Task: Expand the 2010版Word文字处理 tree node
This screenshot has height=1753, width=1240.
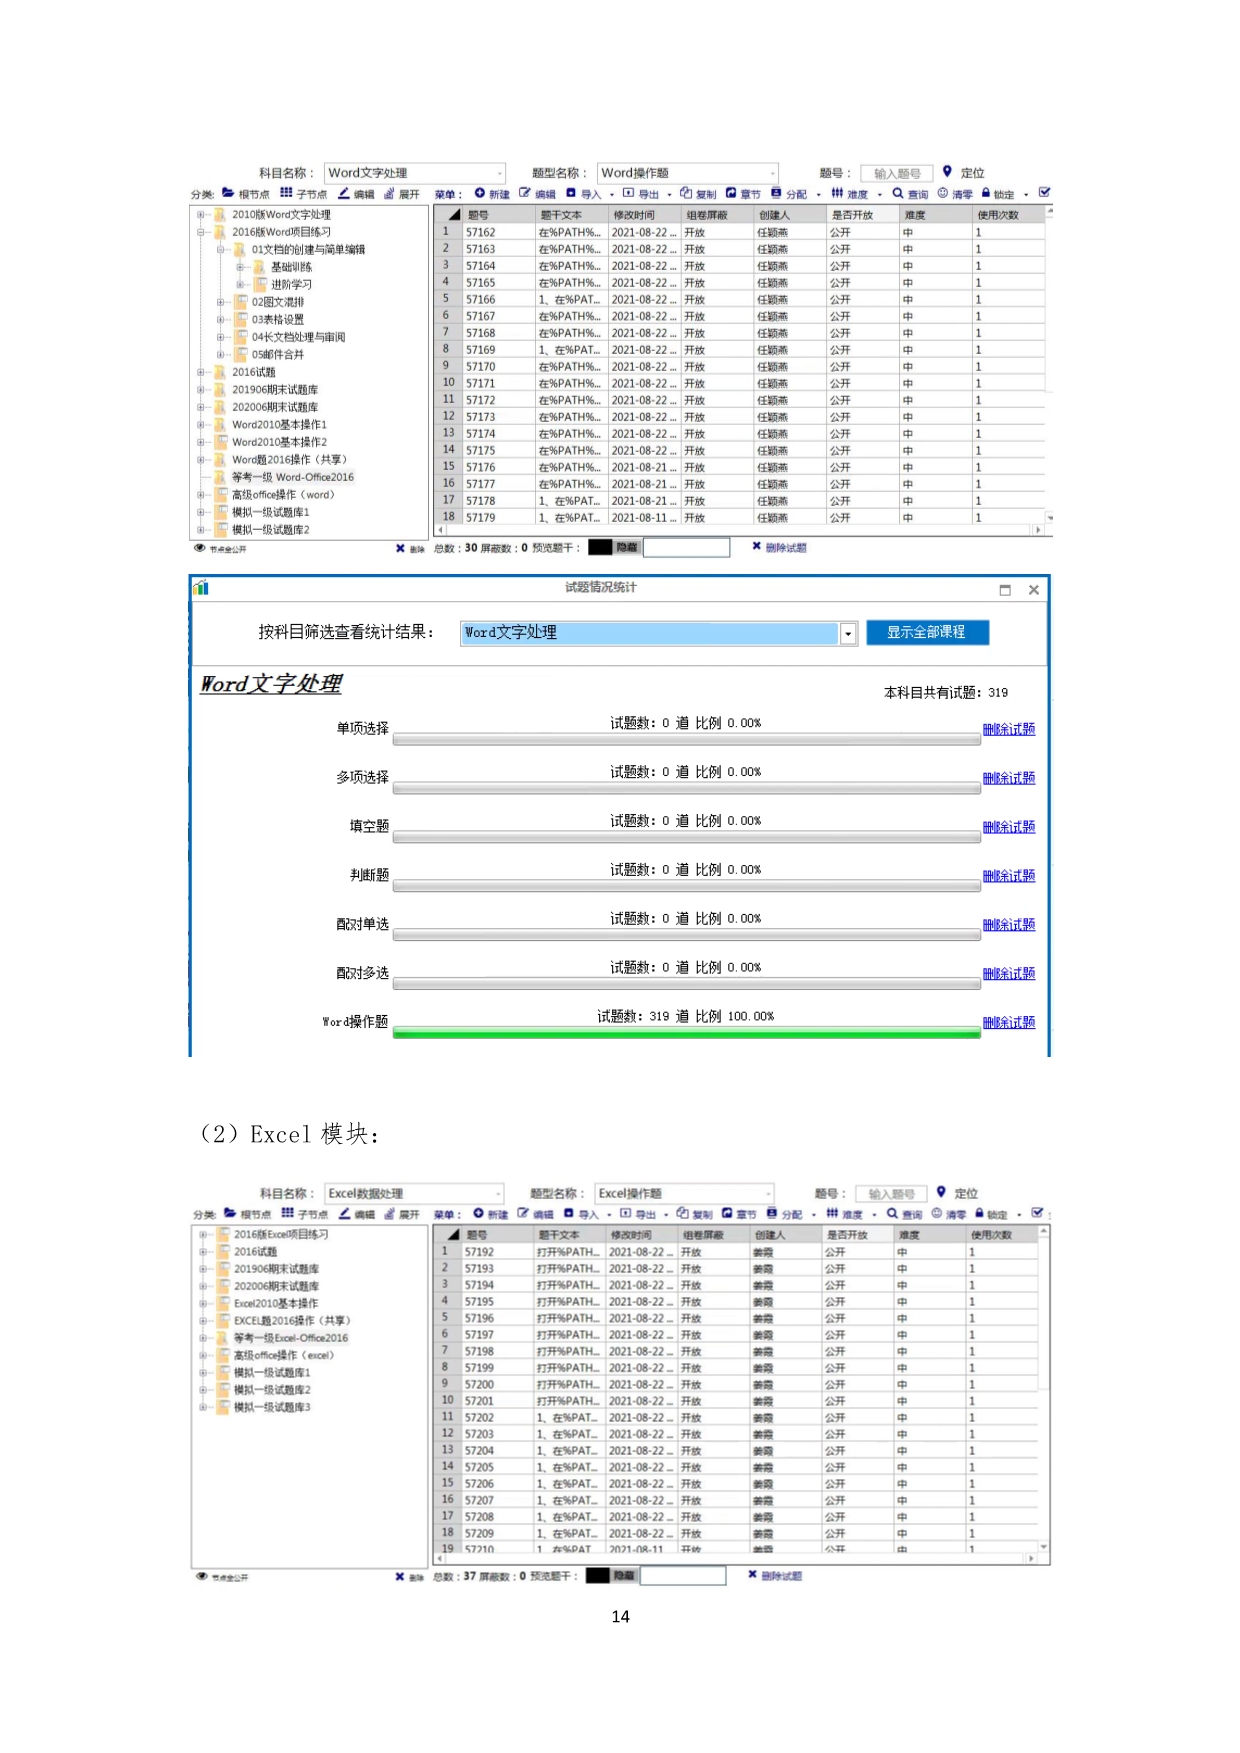Action: 200,215
